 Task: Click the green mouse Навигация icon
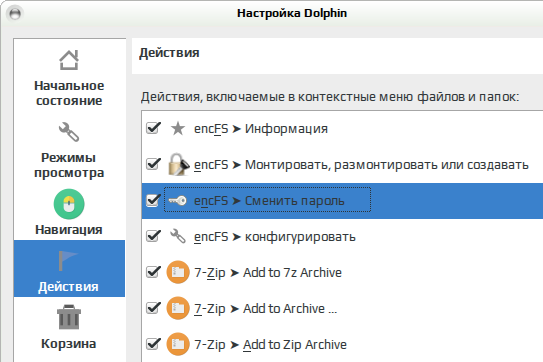pyautogui.click(x=69, y=204)
